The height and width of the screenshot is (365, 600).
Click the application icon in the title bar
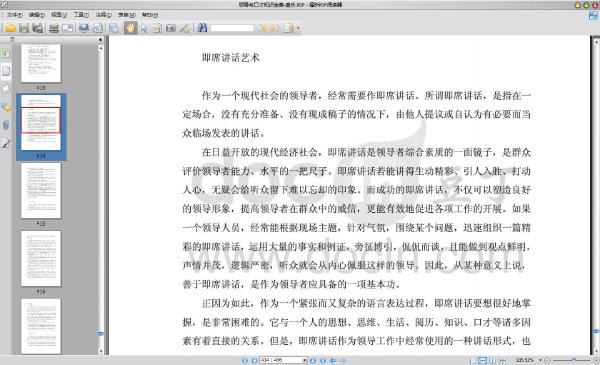pyautogui.click(x=4, y=5)
